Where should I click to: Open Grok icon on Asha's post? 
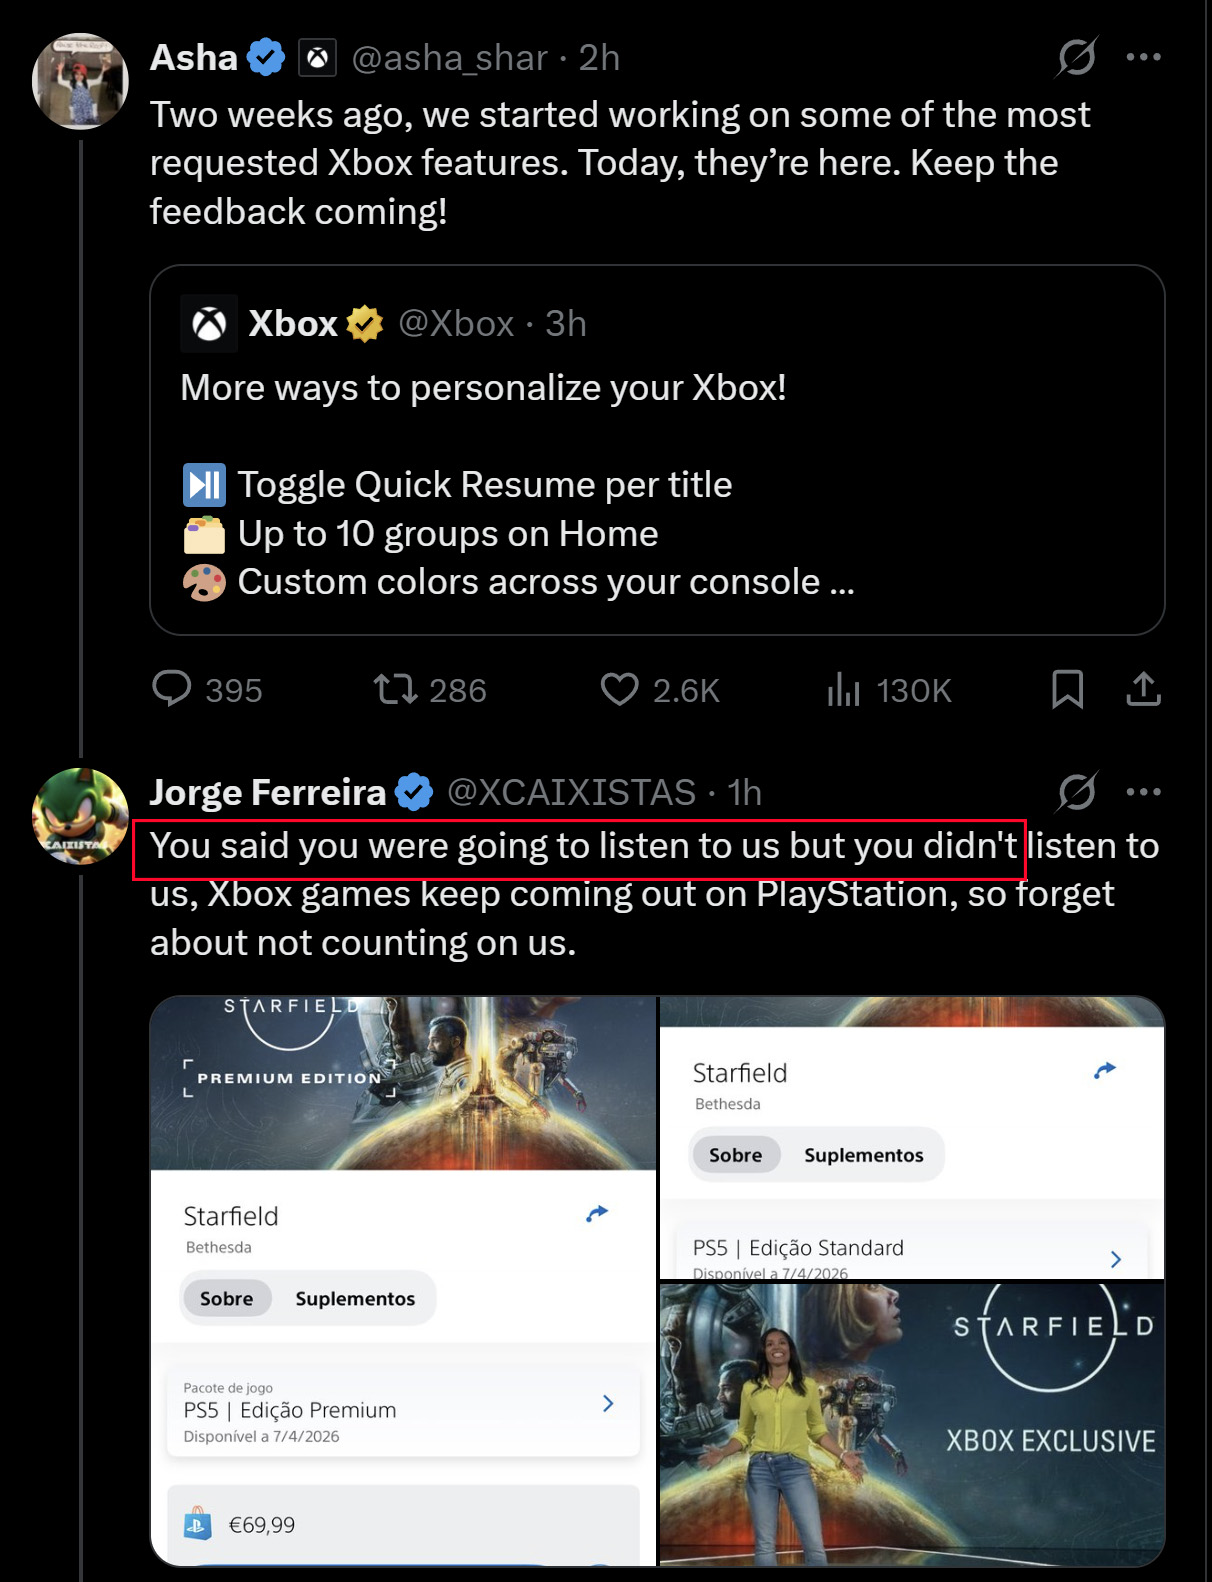point(1077,57)
